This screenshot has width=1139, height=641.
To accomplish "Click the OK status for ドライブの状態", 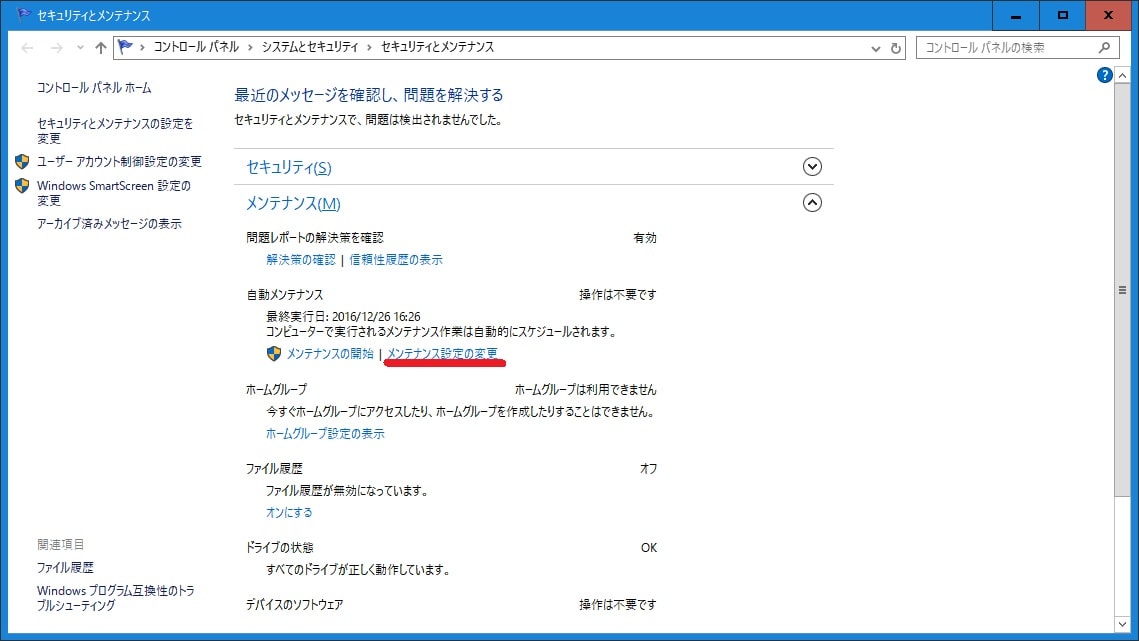I will coord(649,548).
